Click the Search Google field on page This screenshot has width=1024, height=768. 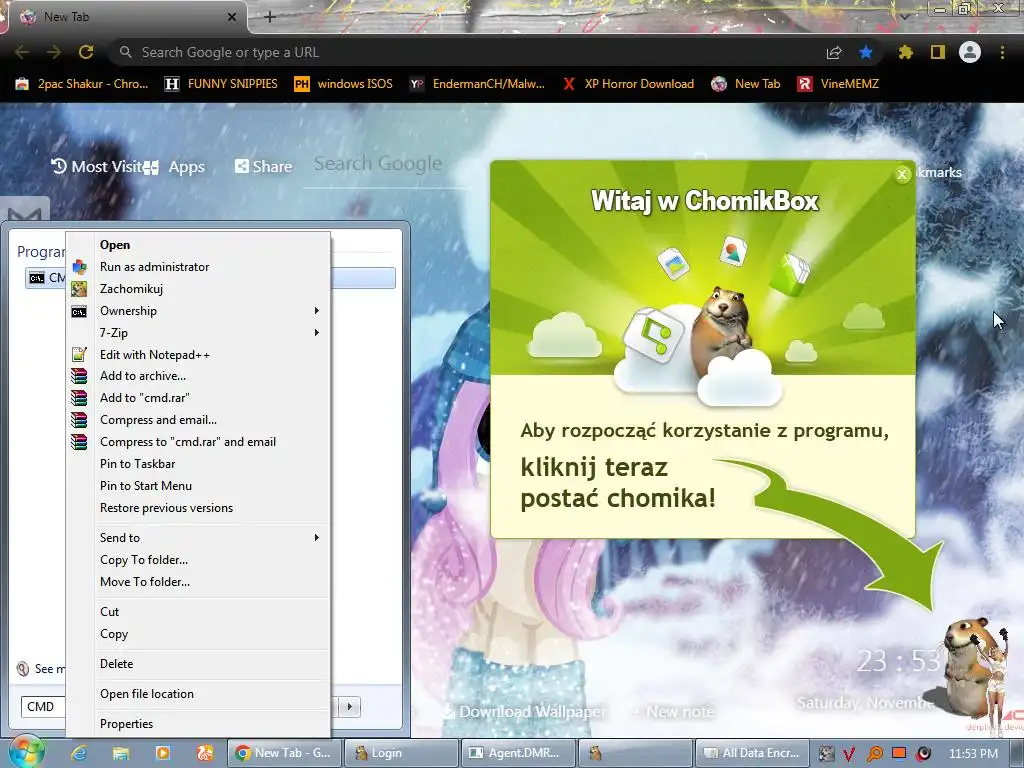(385, 164)
